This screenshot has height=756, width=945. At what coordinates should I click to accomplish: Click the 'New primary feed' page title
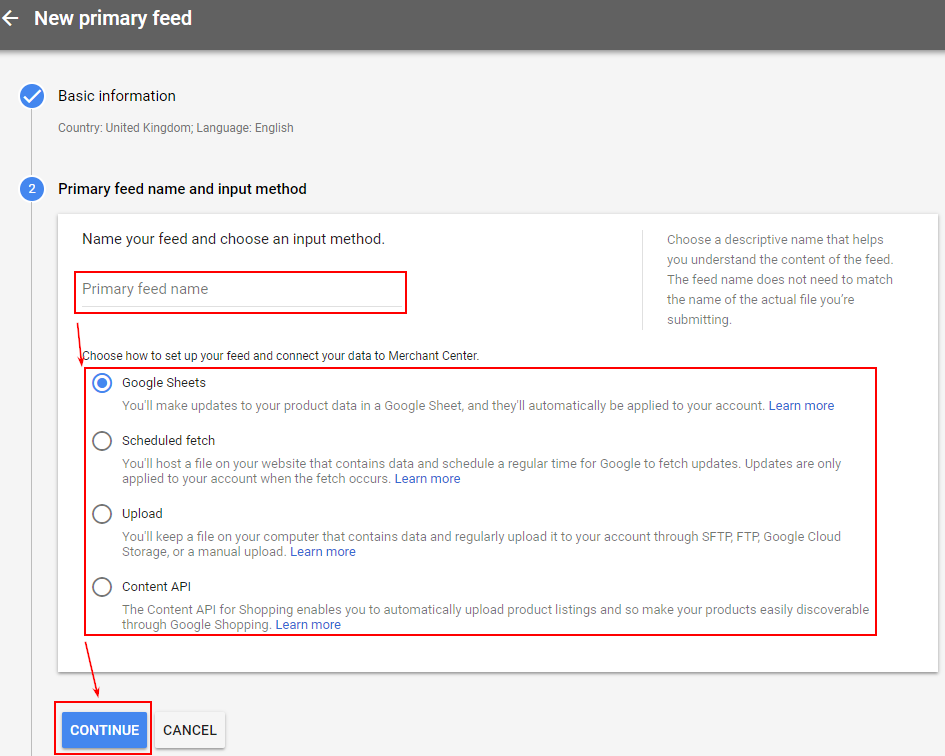[113, 18]
